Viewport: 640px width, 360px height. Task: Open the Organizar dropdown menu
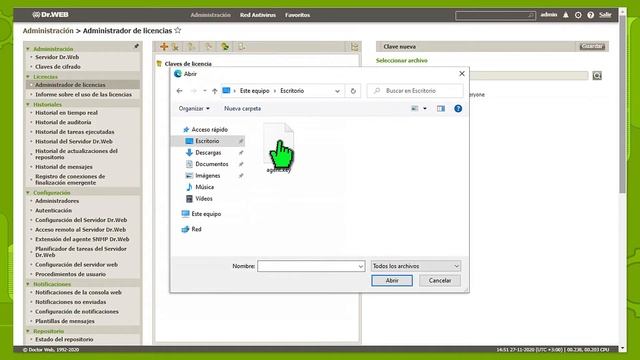pyautogui.click(x=194, y=109)
